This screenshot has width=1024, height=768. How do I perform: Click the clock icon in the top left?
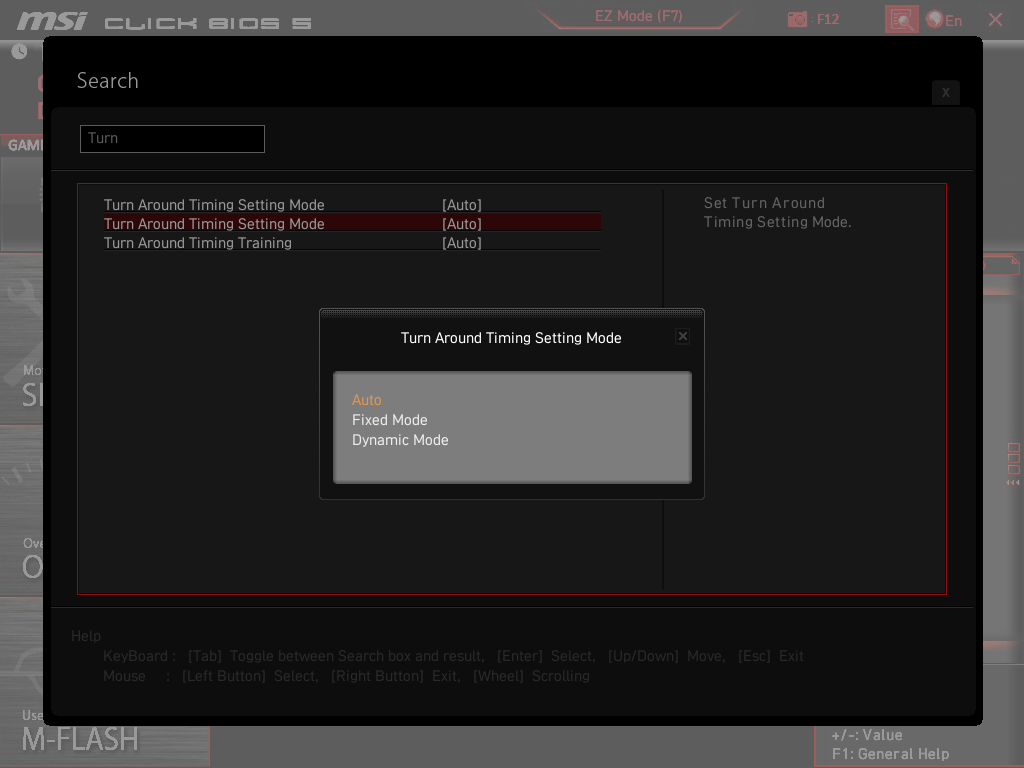pos(20,52)
